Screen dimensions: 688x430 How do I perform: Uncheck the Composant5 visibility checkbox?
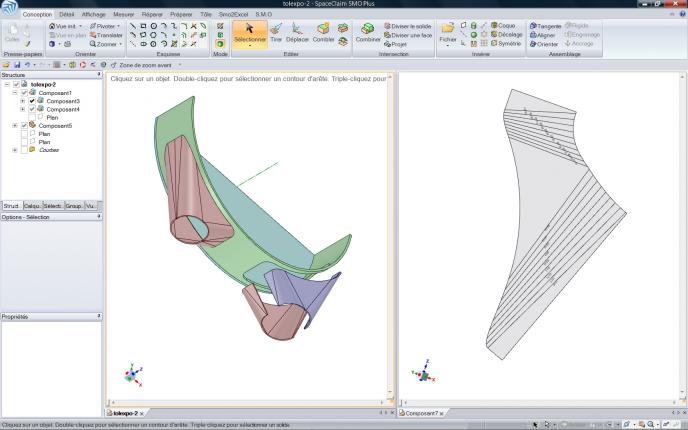[x=24, y=126]
